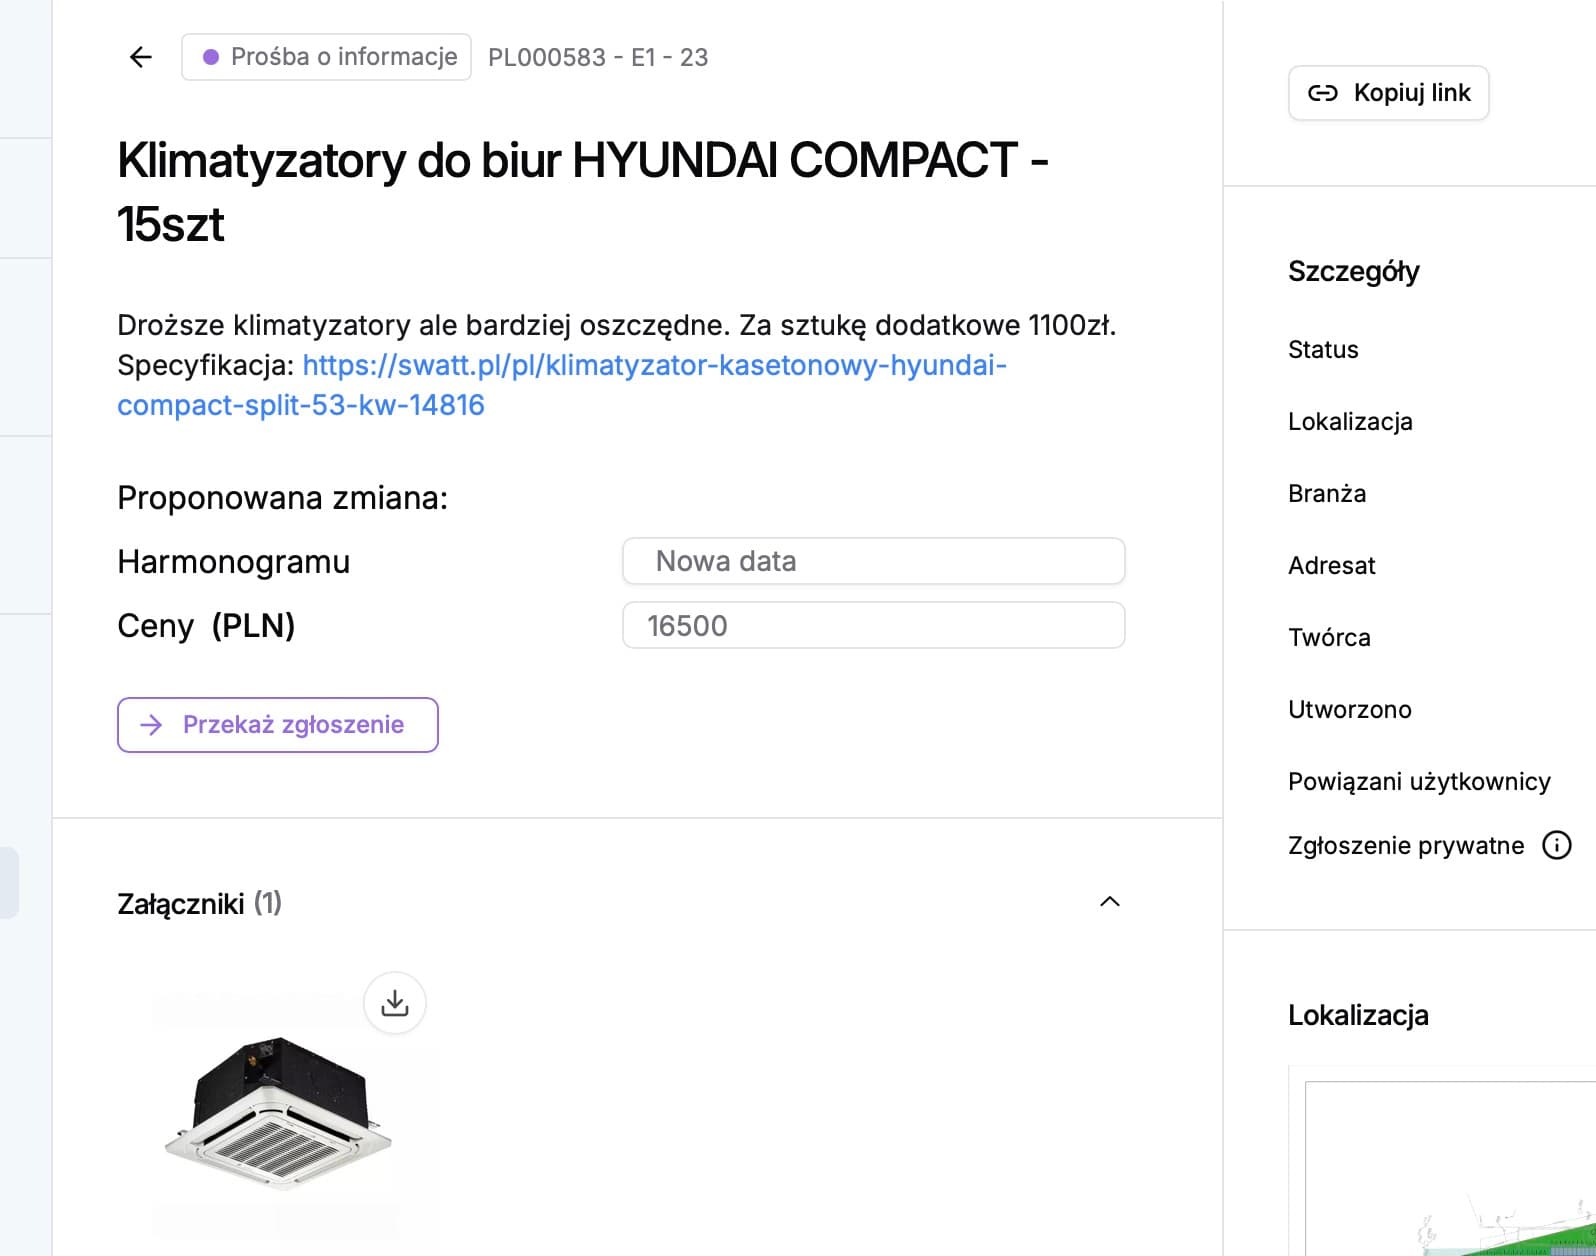Viewport: 1596px width, 1256px height.
Task: Click the Kopiuj link button
Action: click(1388, 93)
